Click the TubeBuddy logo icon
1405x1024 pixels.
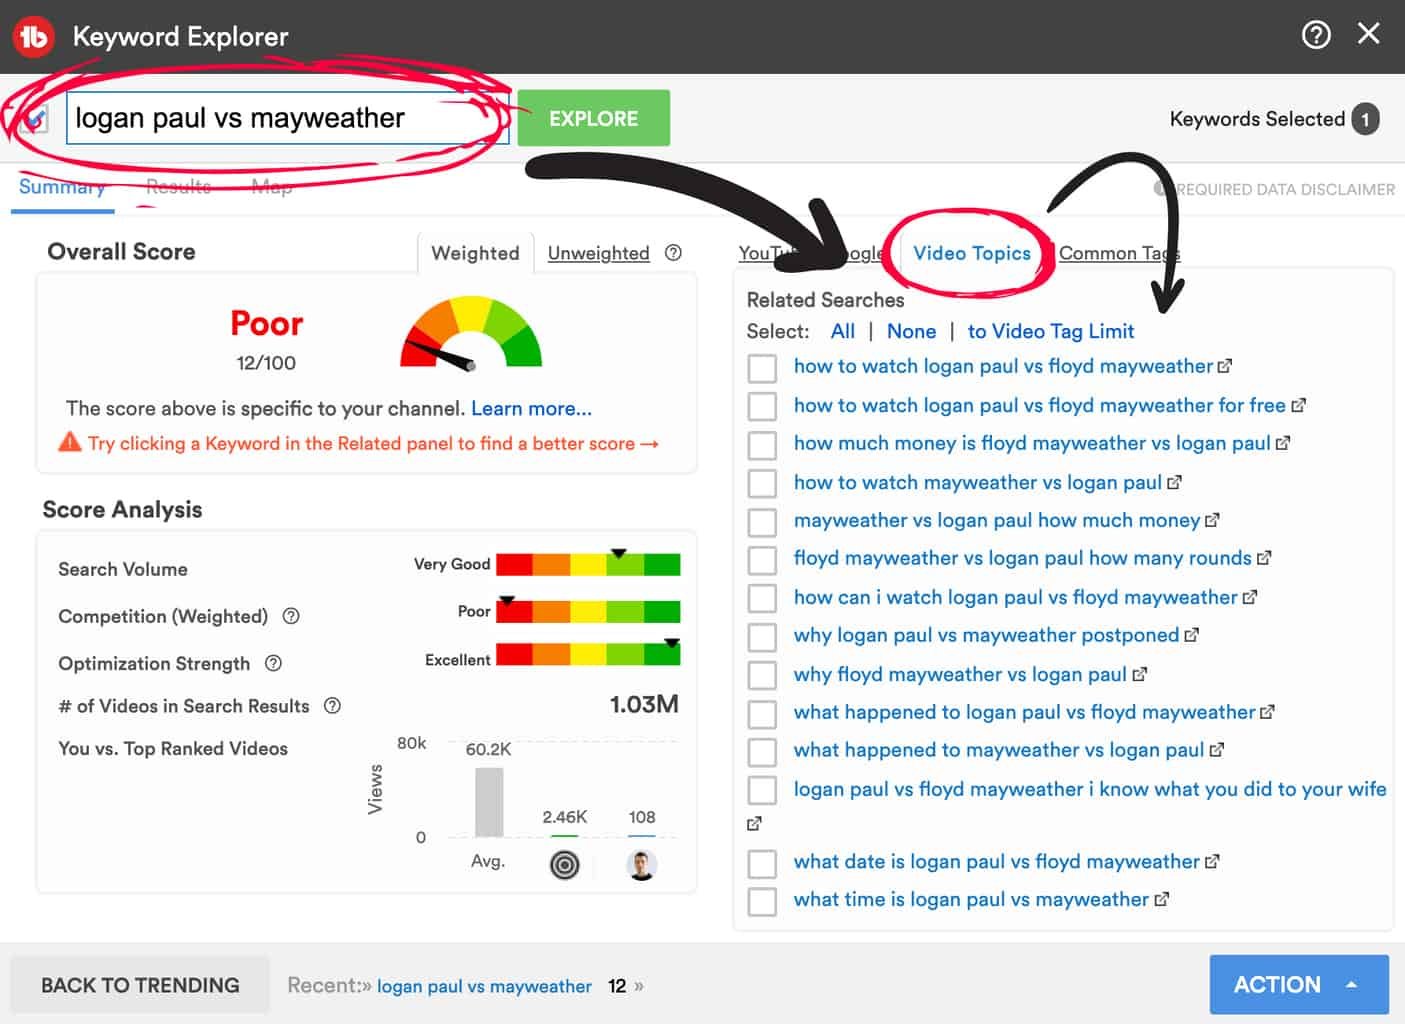(x=33, y=36)
